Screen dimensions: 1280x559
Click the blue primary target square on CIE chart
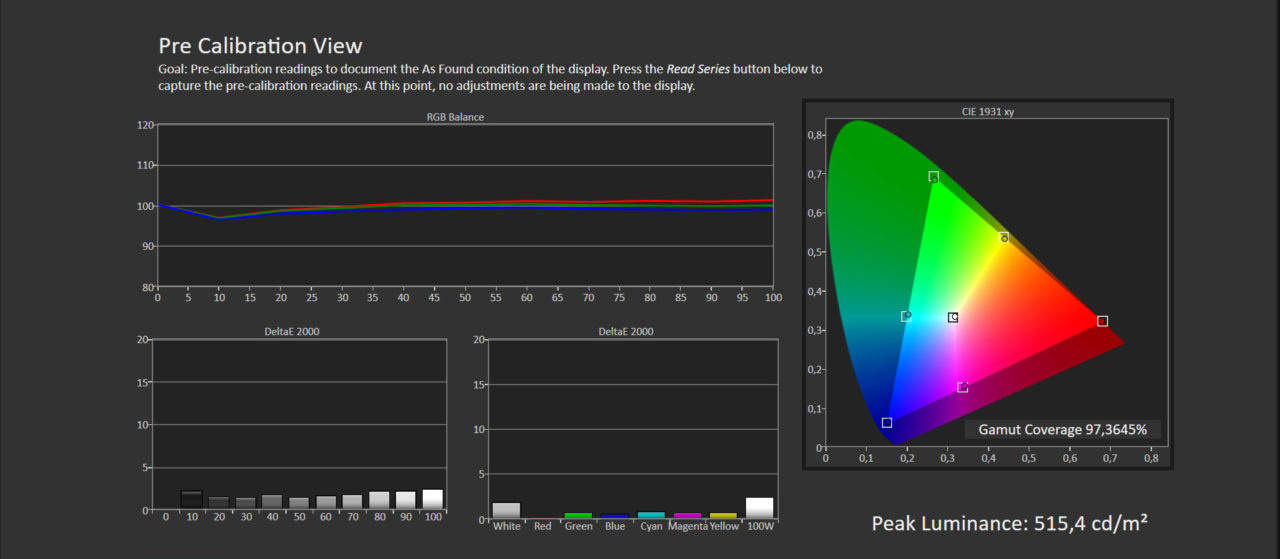887,423
